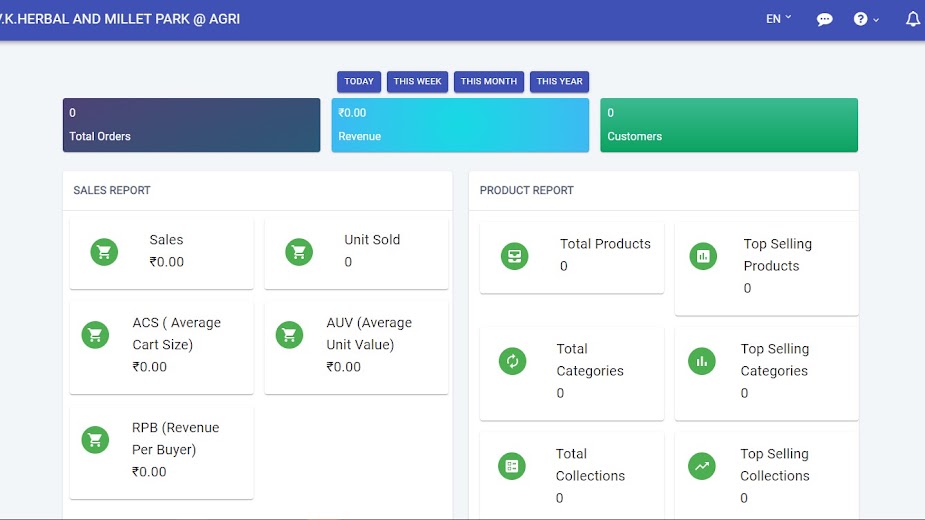Click the ₹0.00 value in Revenue card
The height and width of the screenshot is (520, 925).
(x=352, y=113)
